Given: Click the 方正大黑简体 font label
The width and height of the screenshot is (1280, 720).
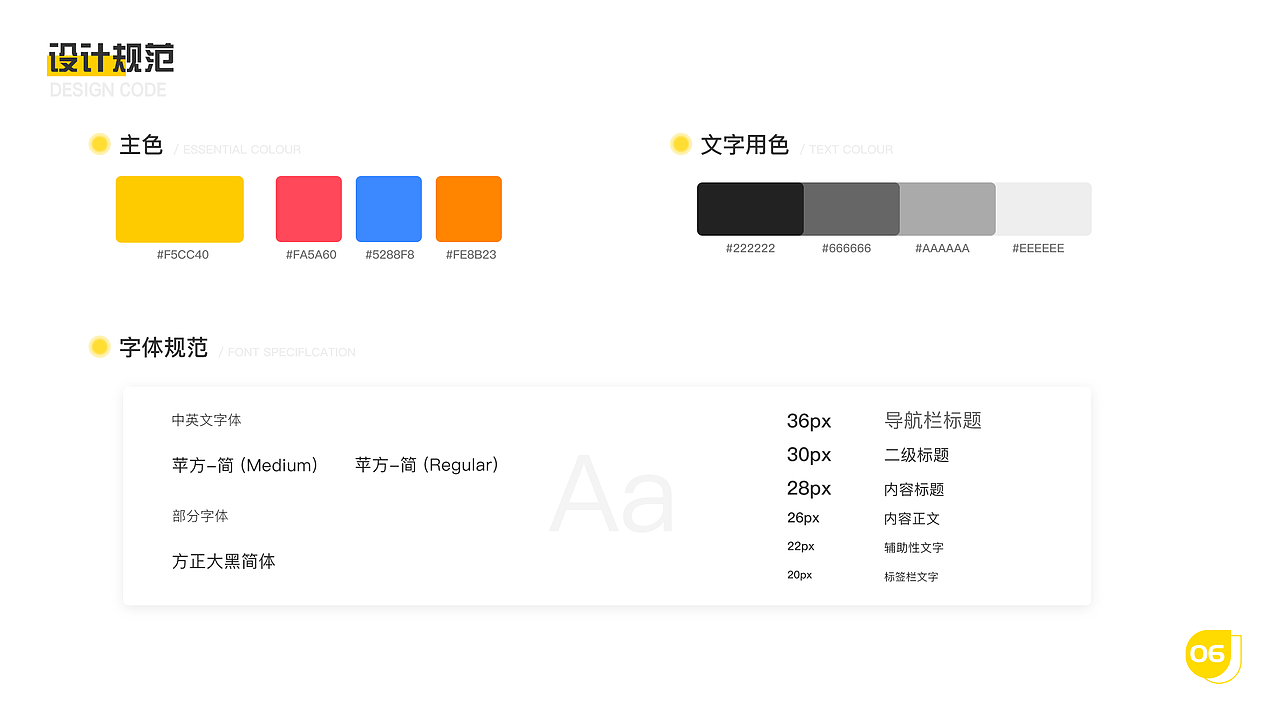Looking at the screenshot, I should coord(223,561).
